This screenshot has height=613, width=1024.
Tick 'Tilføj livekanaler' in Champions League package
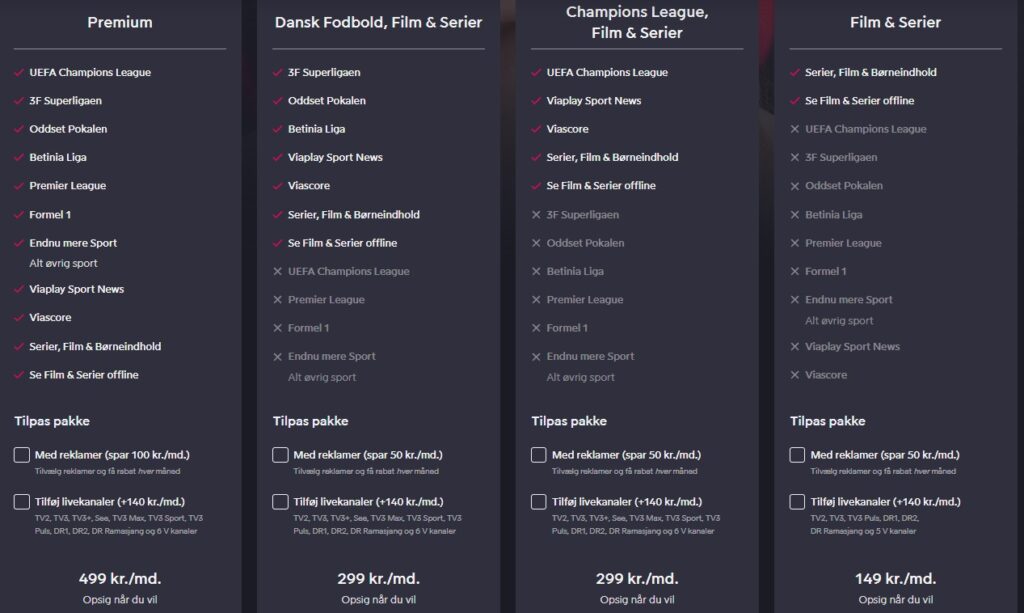point(539,502)
